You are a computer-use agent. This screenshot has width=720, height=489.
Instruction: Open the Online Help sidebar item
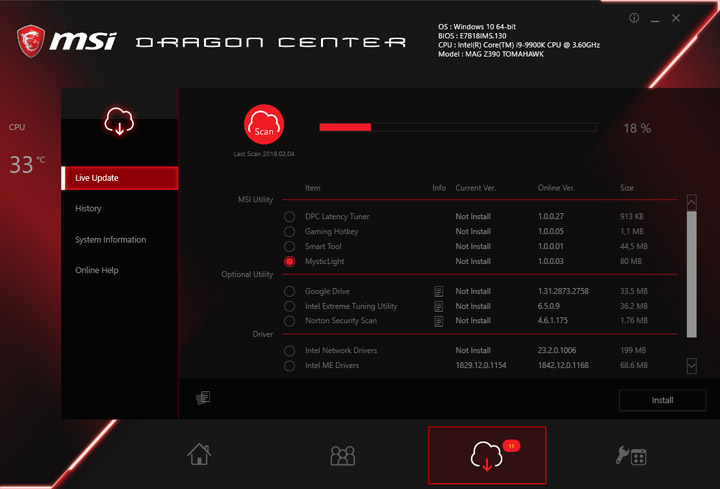(97, 270)
